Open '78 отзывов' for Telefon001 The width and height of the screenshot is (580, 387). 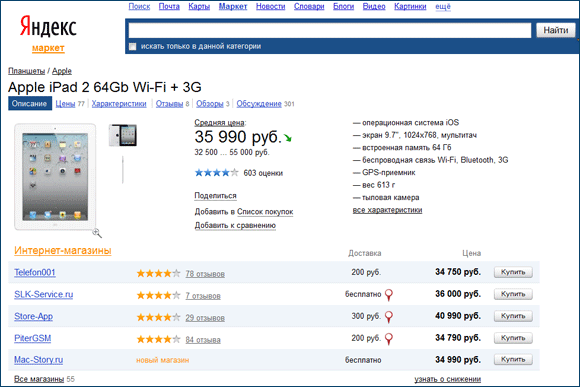coord(205,274)
